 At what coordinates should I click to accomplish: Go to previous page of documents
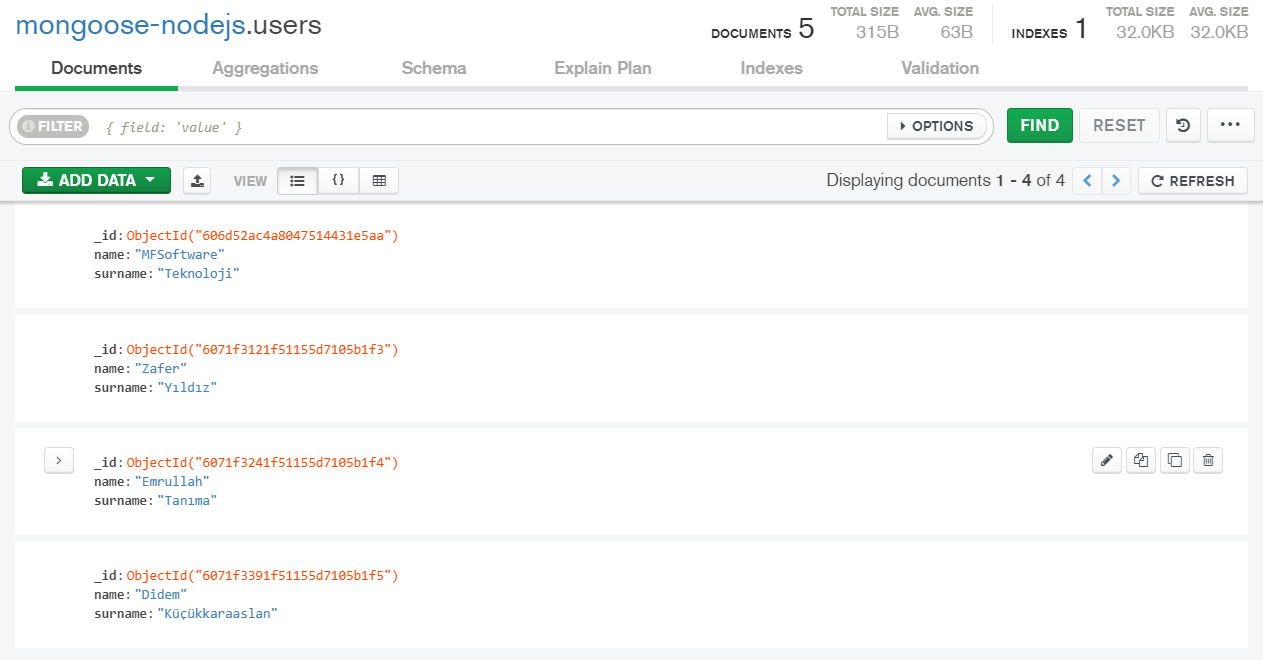1087,181
